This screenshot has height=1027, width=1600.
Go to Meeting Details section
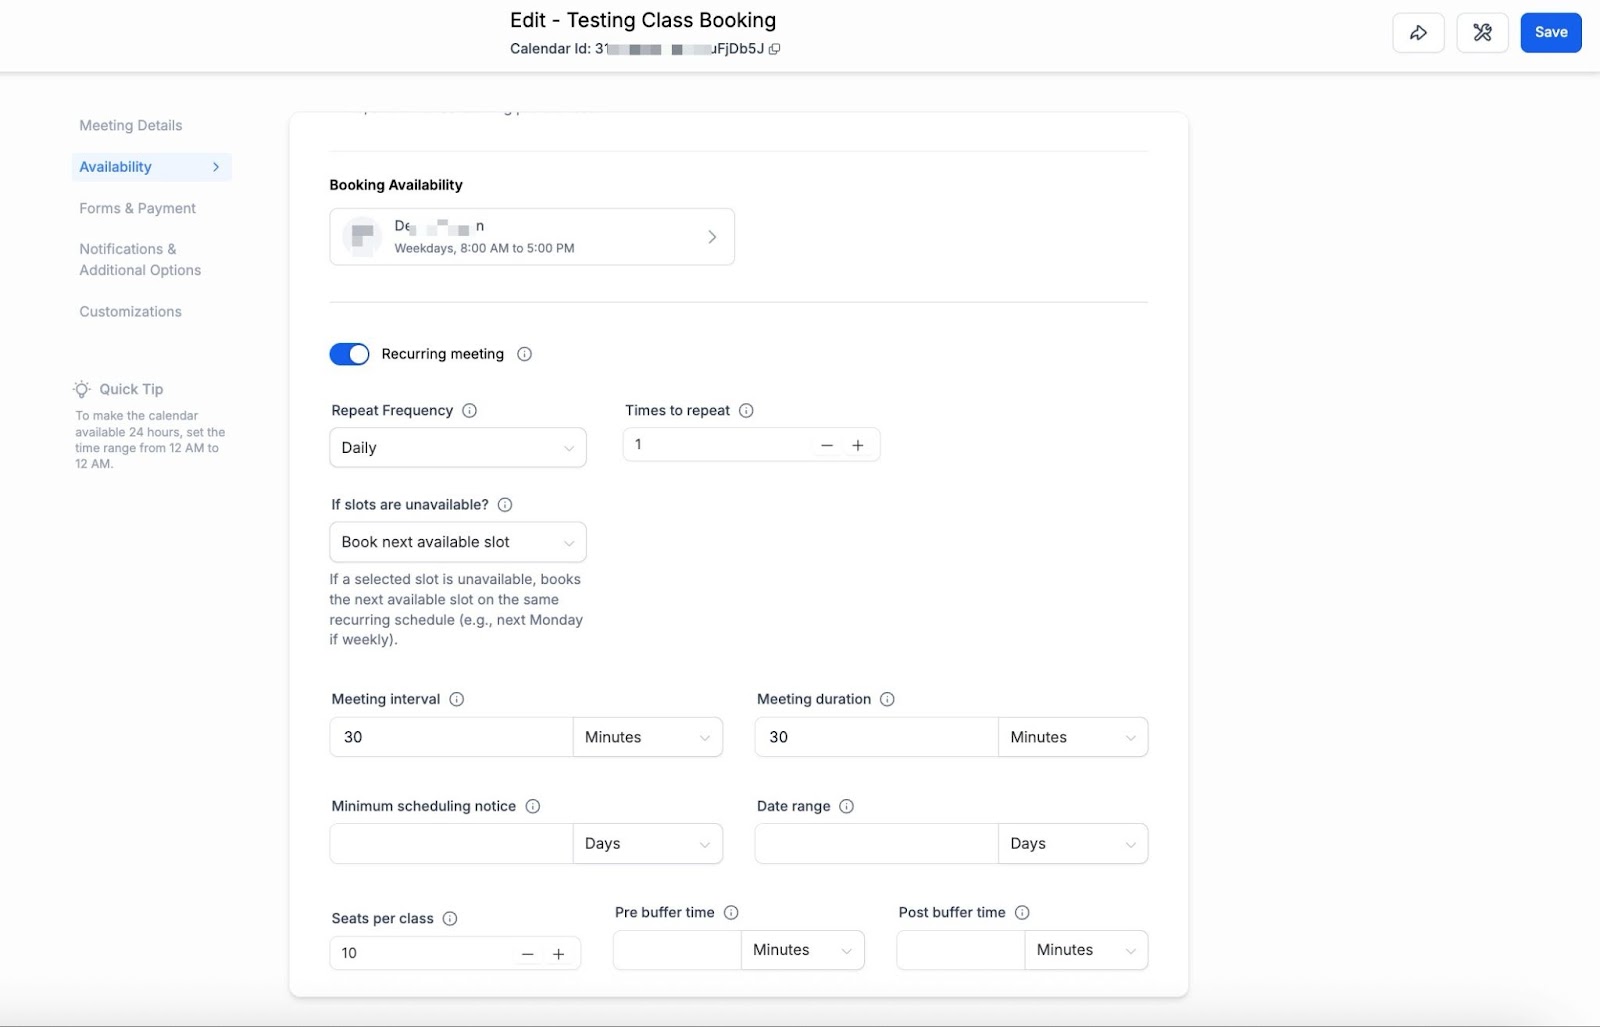(x=130, y=126)
